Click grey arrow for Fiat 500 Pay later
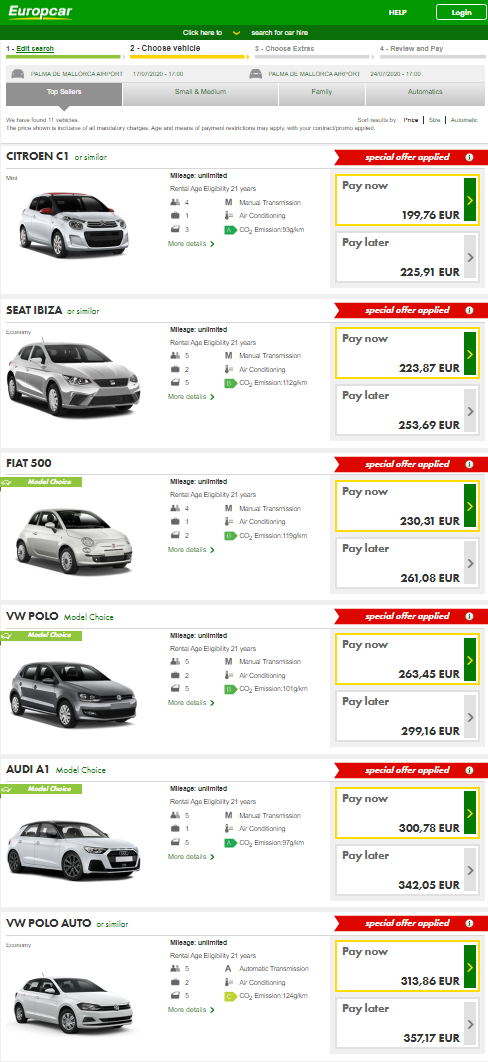 click(x=470, y=563)
